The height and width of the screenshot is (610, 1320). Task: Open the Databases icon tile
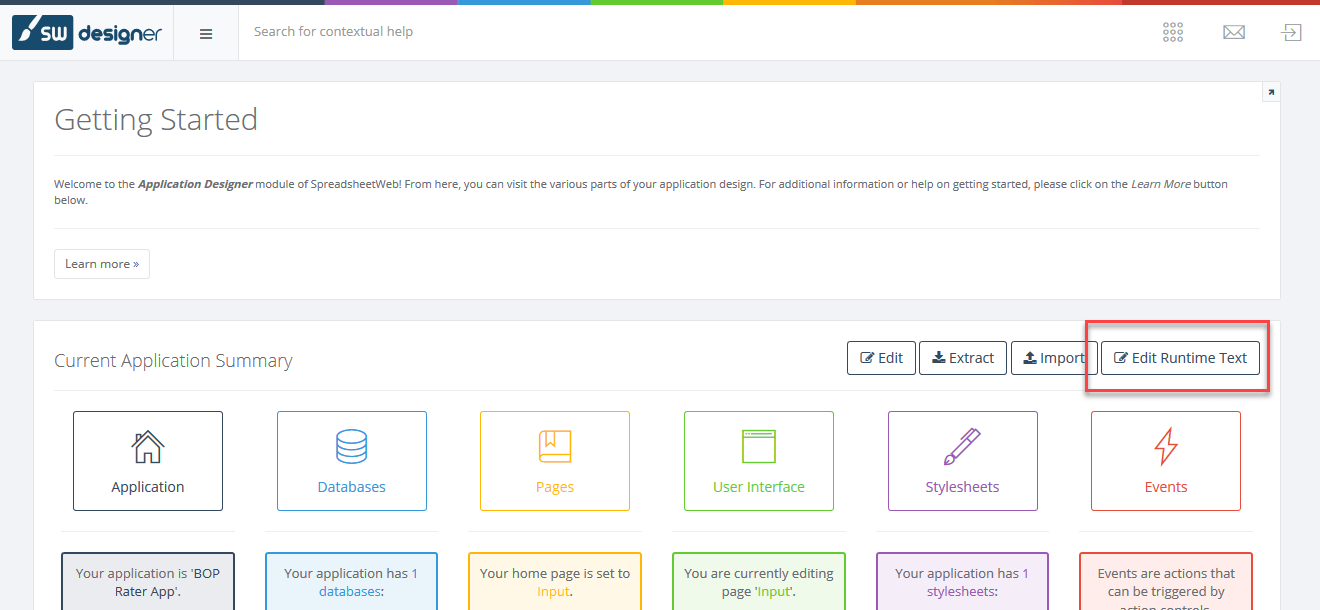pyautogui.click(x=352, y=461)
